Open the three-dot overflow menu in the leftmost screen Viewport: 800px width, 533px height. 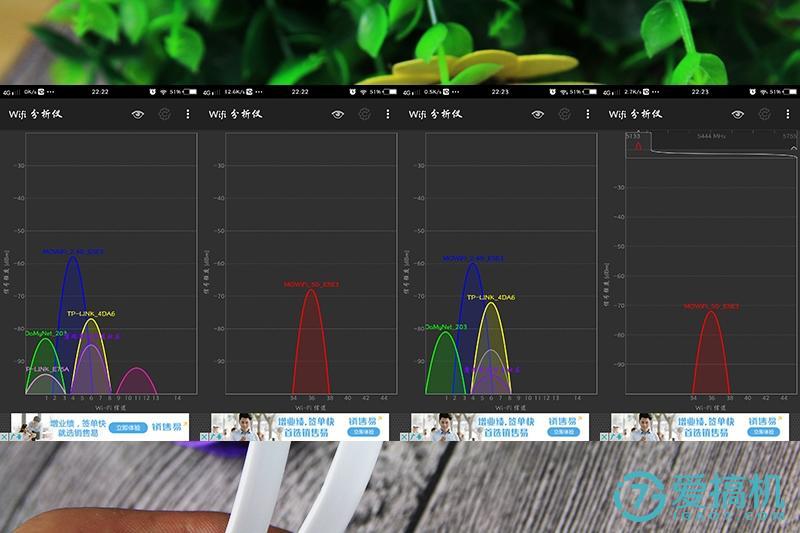tap(188, 114)
